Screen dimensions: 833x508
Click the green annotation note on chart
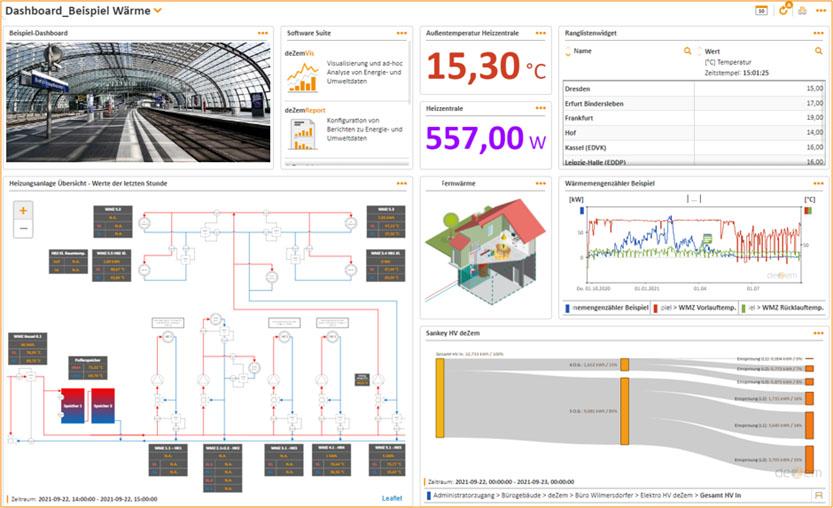(x=707, y=239)
